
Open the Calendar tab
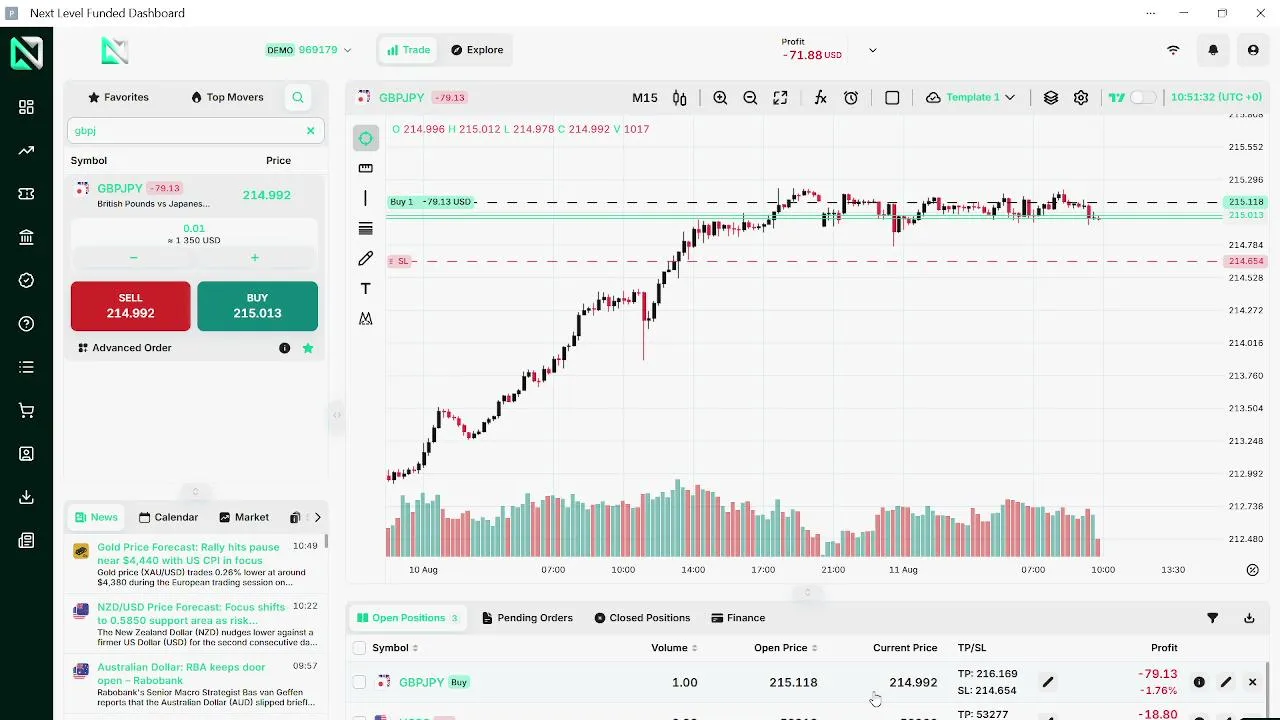pos(168,517)
